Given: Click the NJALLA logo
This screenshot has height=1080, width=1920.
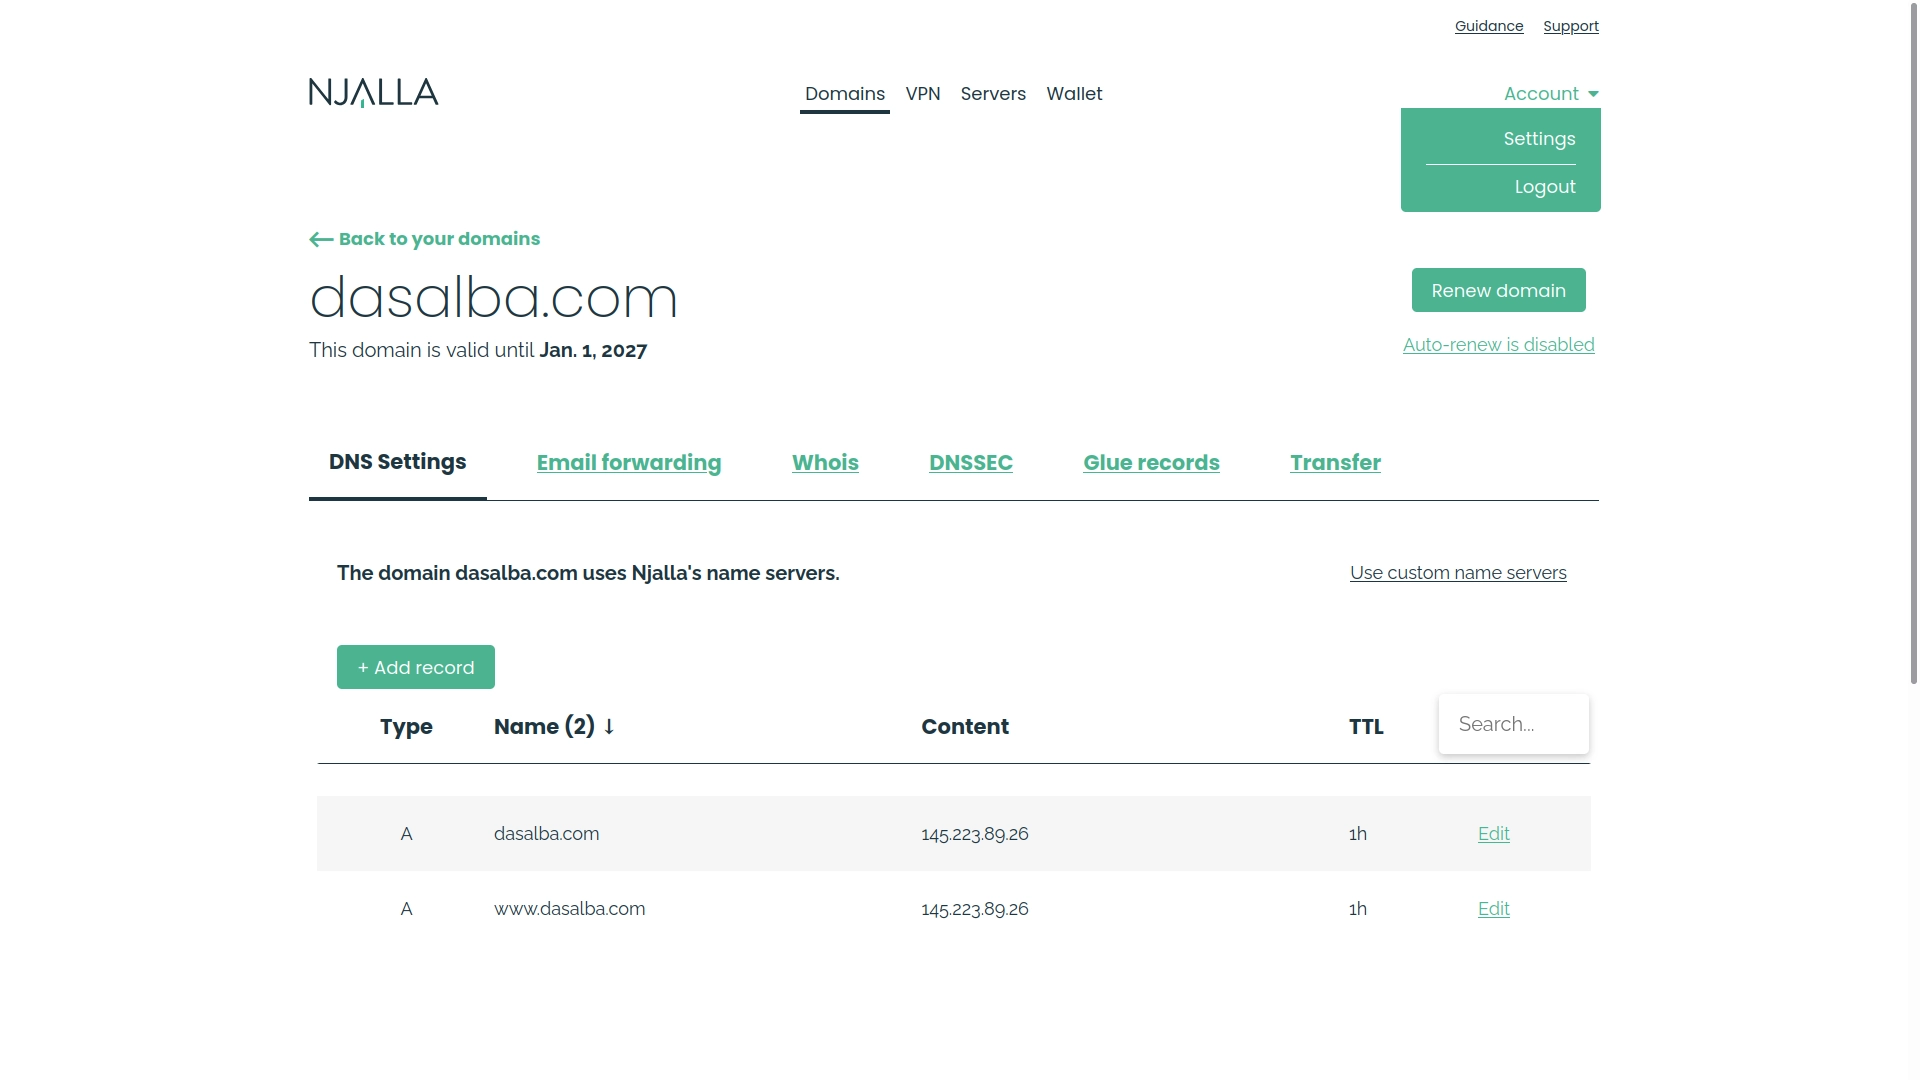Looking at the screenshot, I should coord(372,92).
